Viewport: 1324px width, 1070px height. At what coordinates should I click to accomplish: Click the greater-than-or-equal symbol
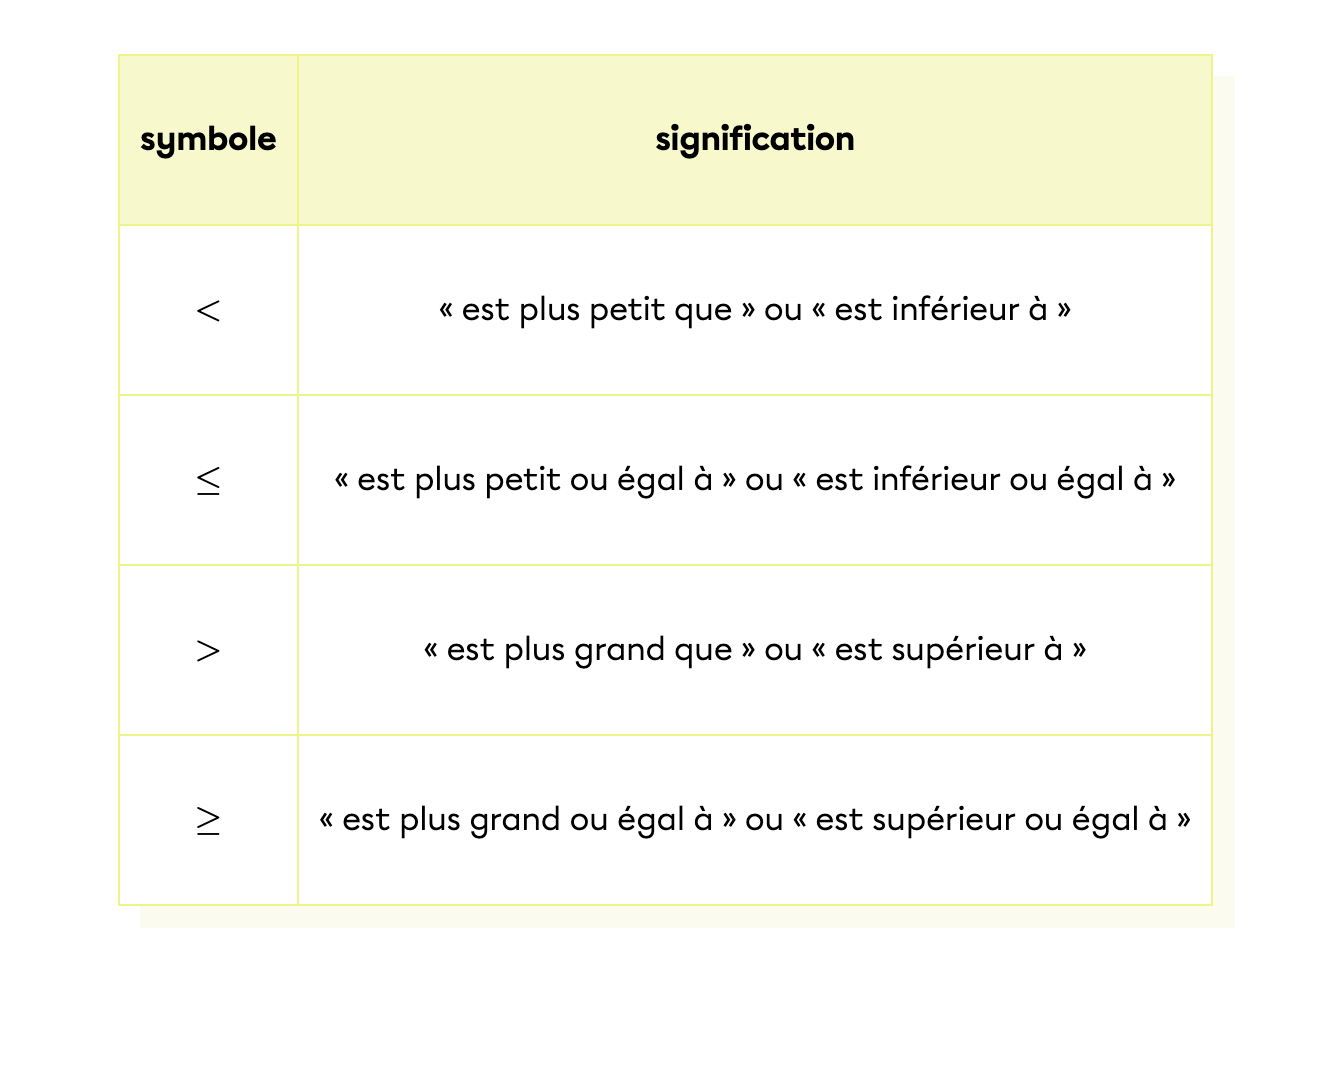[208, 821]
